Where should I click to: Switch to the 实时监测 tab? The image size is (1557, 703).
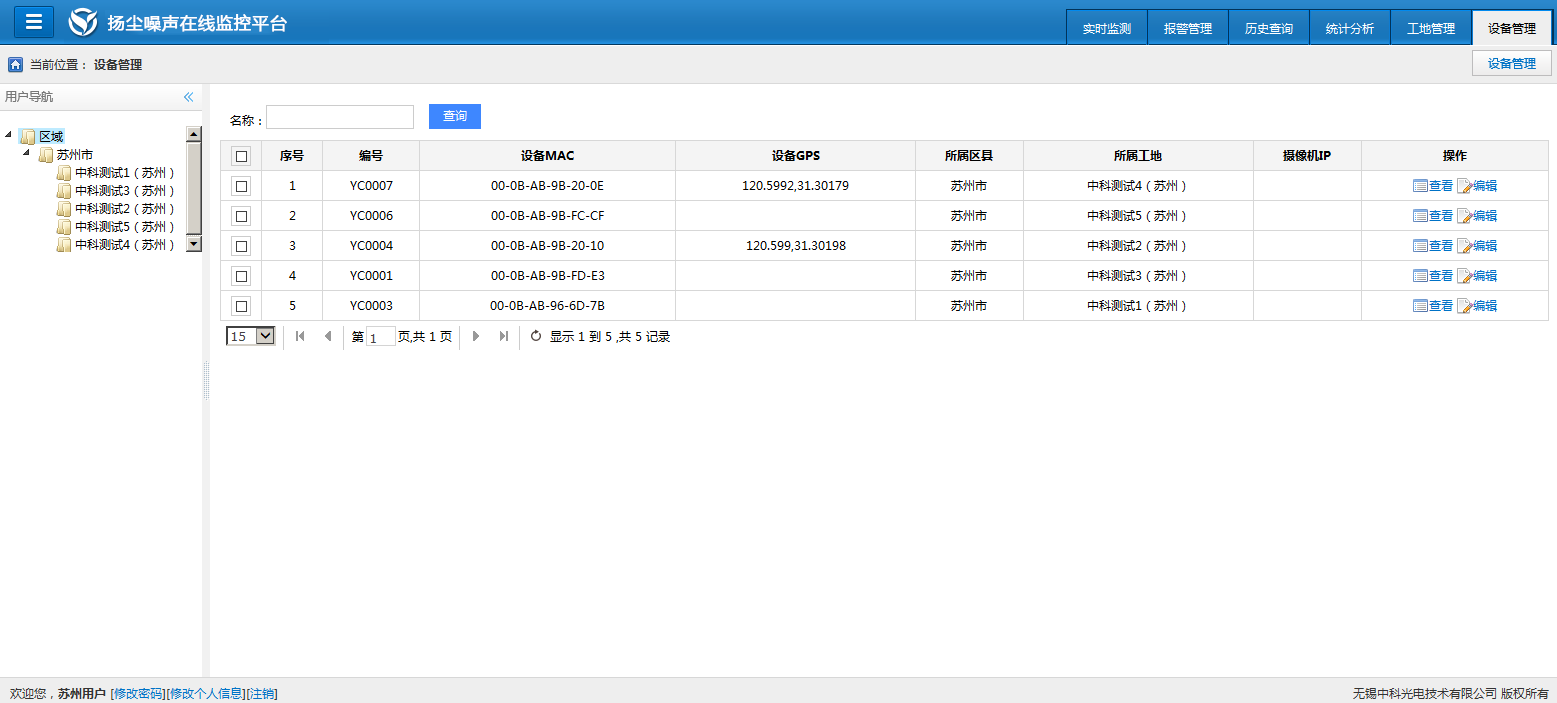point(1106,29)
